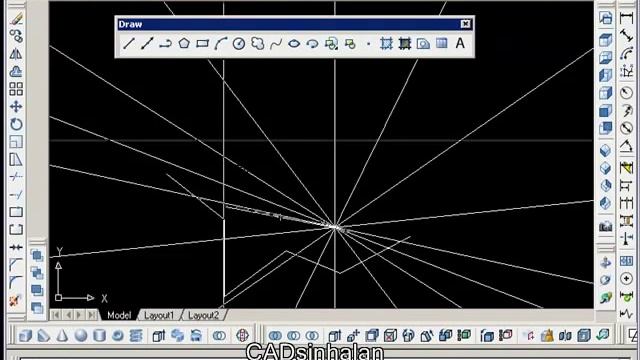The width and height of the screenshot is (640, 360).
Task: Select the Region tool
Action: pos(423,43)
